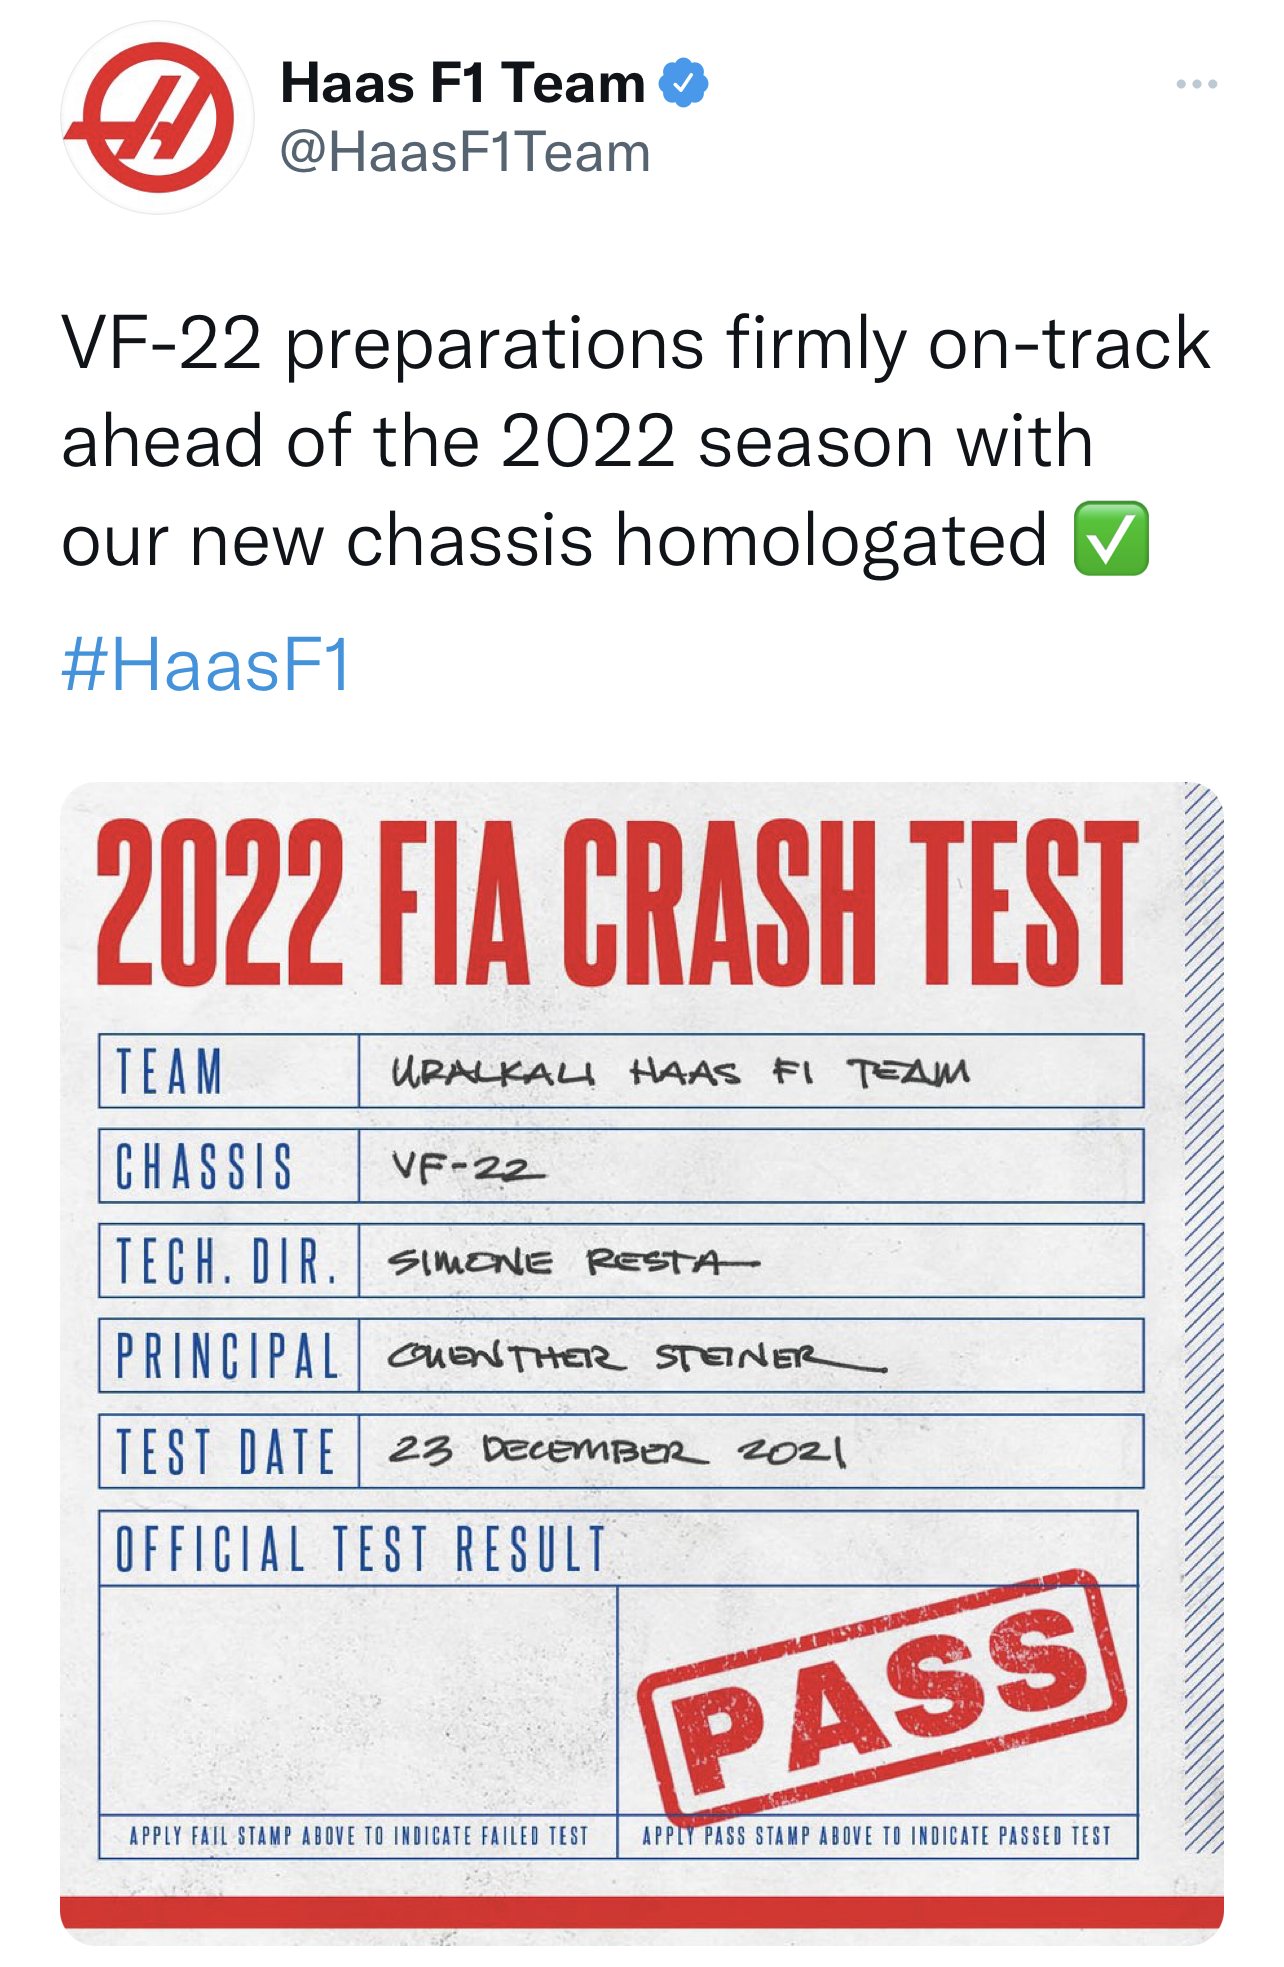This screenshot has height=1967, width=1284.
Task: Click the handwritten VF-22 chassis entry
Action: (468, 1166)
